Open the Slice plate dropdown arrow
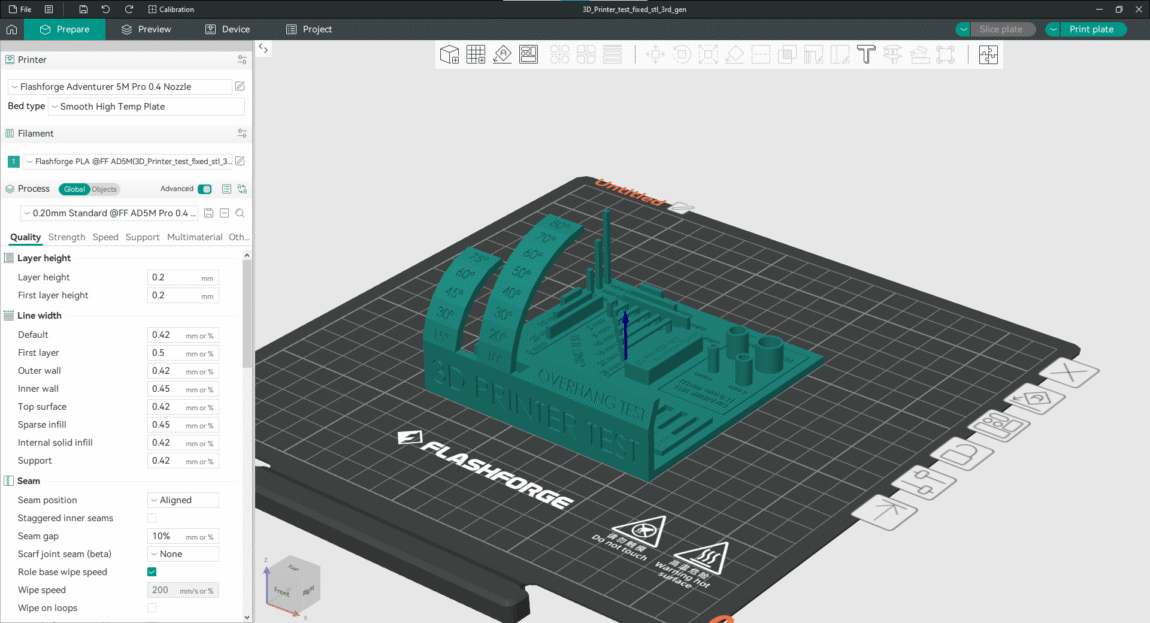This screenshot has height=623, width=1150. click(x=963, y=29)
